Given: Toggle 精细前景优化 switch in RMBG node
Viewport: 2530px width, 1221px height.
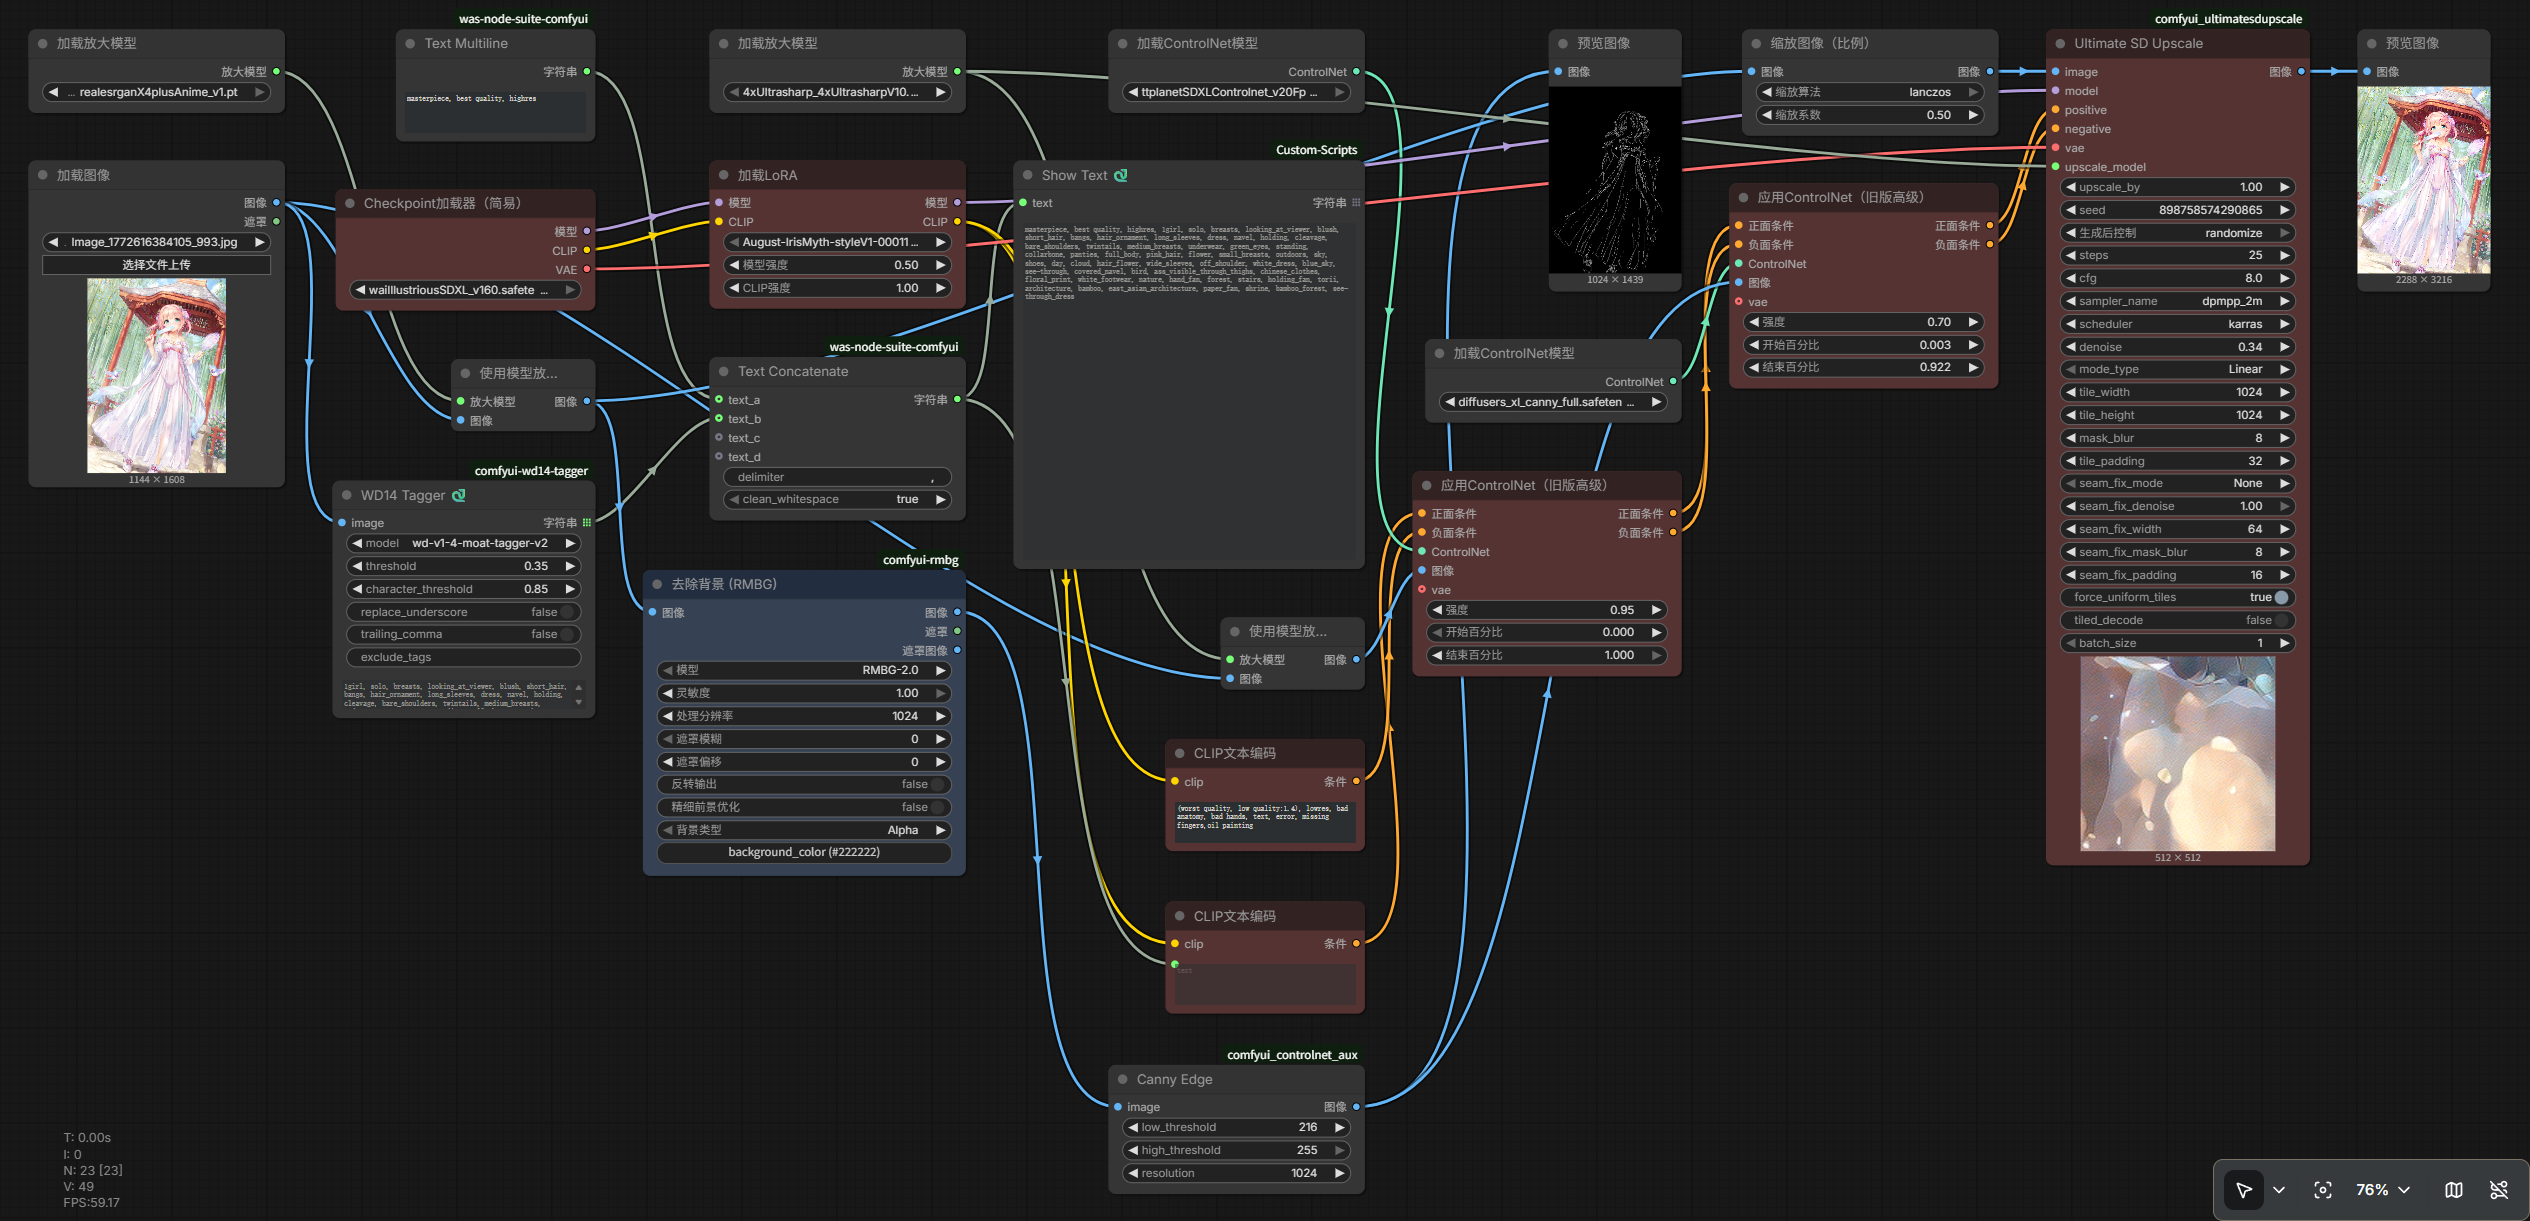Looking at the screenshot, I should tap(804, 807).
